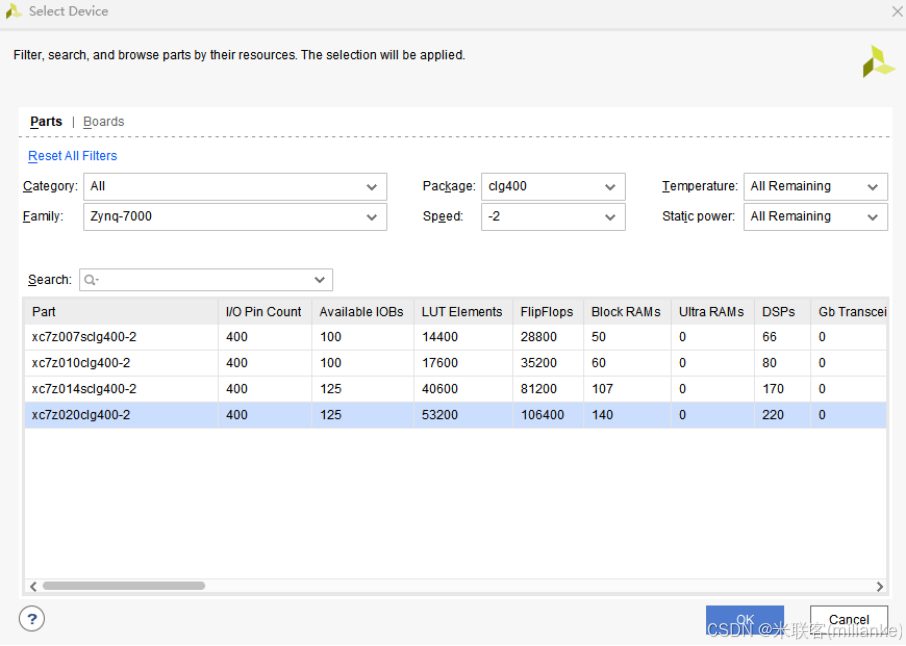Click the scrollbar right arrow
Viewport: 906px width, 646px height.
(879, 586)
